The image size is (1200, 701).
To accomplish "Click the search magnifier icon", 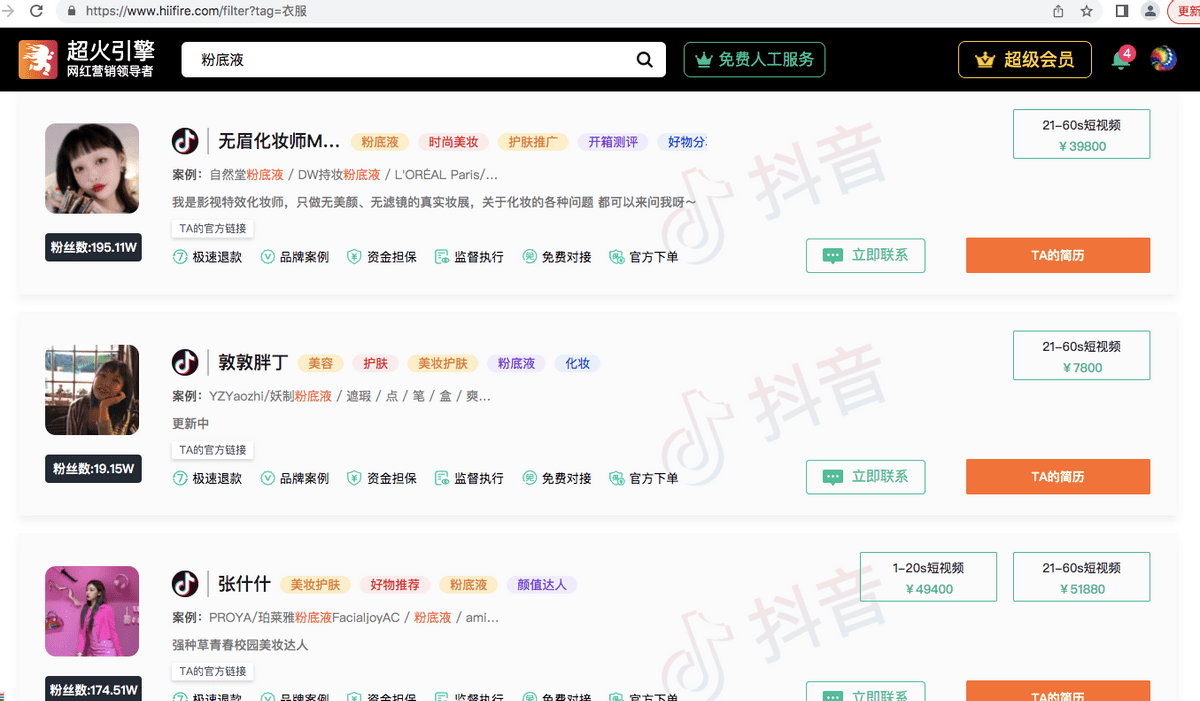I will coord(645,60).
